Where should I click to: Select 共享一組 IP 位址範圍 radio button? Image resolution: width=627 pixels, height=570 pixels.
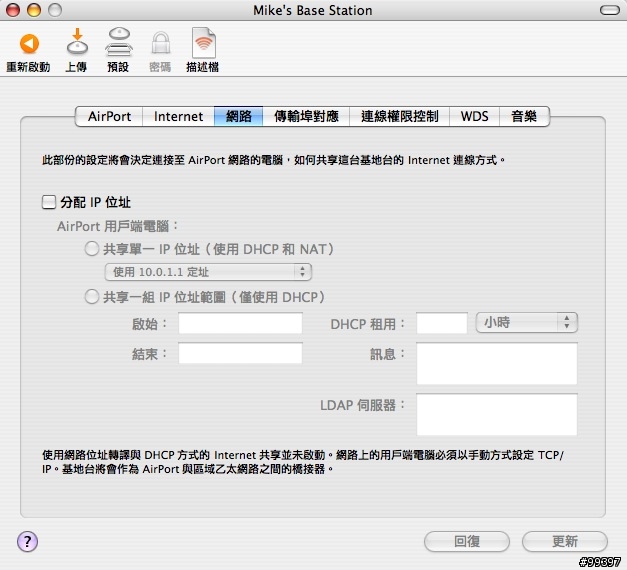click(92, 297)
